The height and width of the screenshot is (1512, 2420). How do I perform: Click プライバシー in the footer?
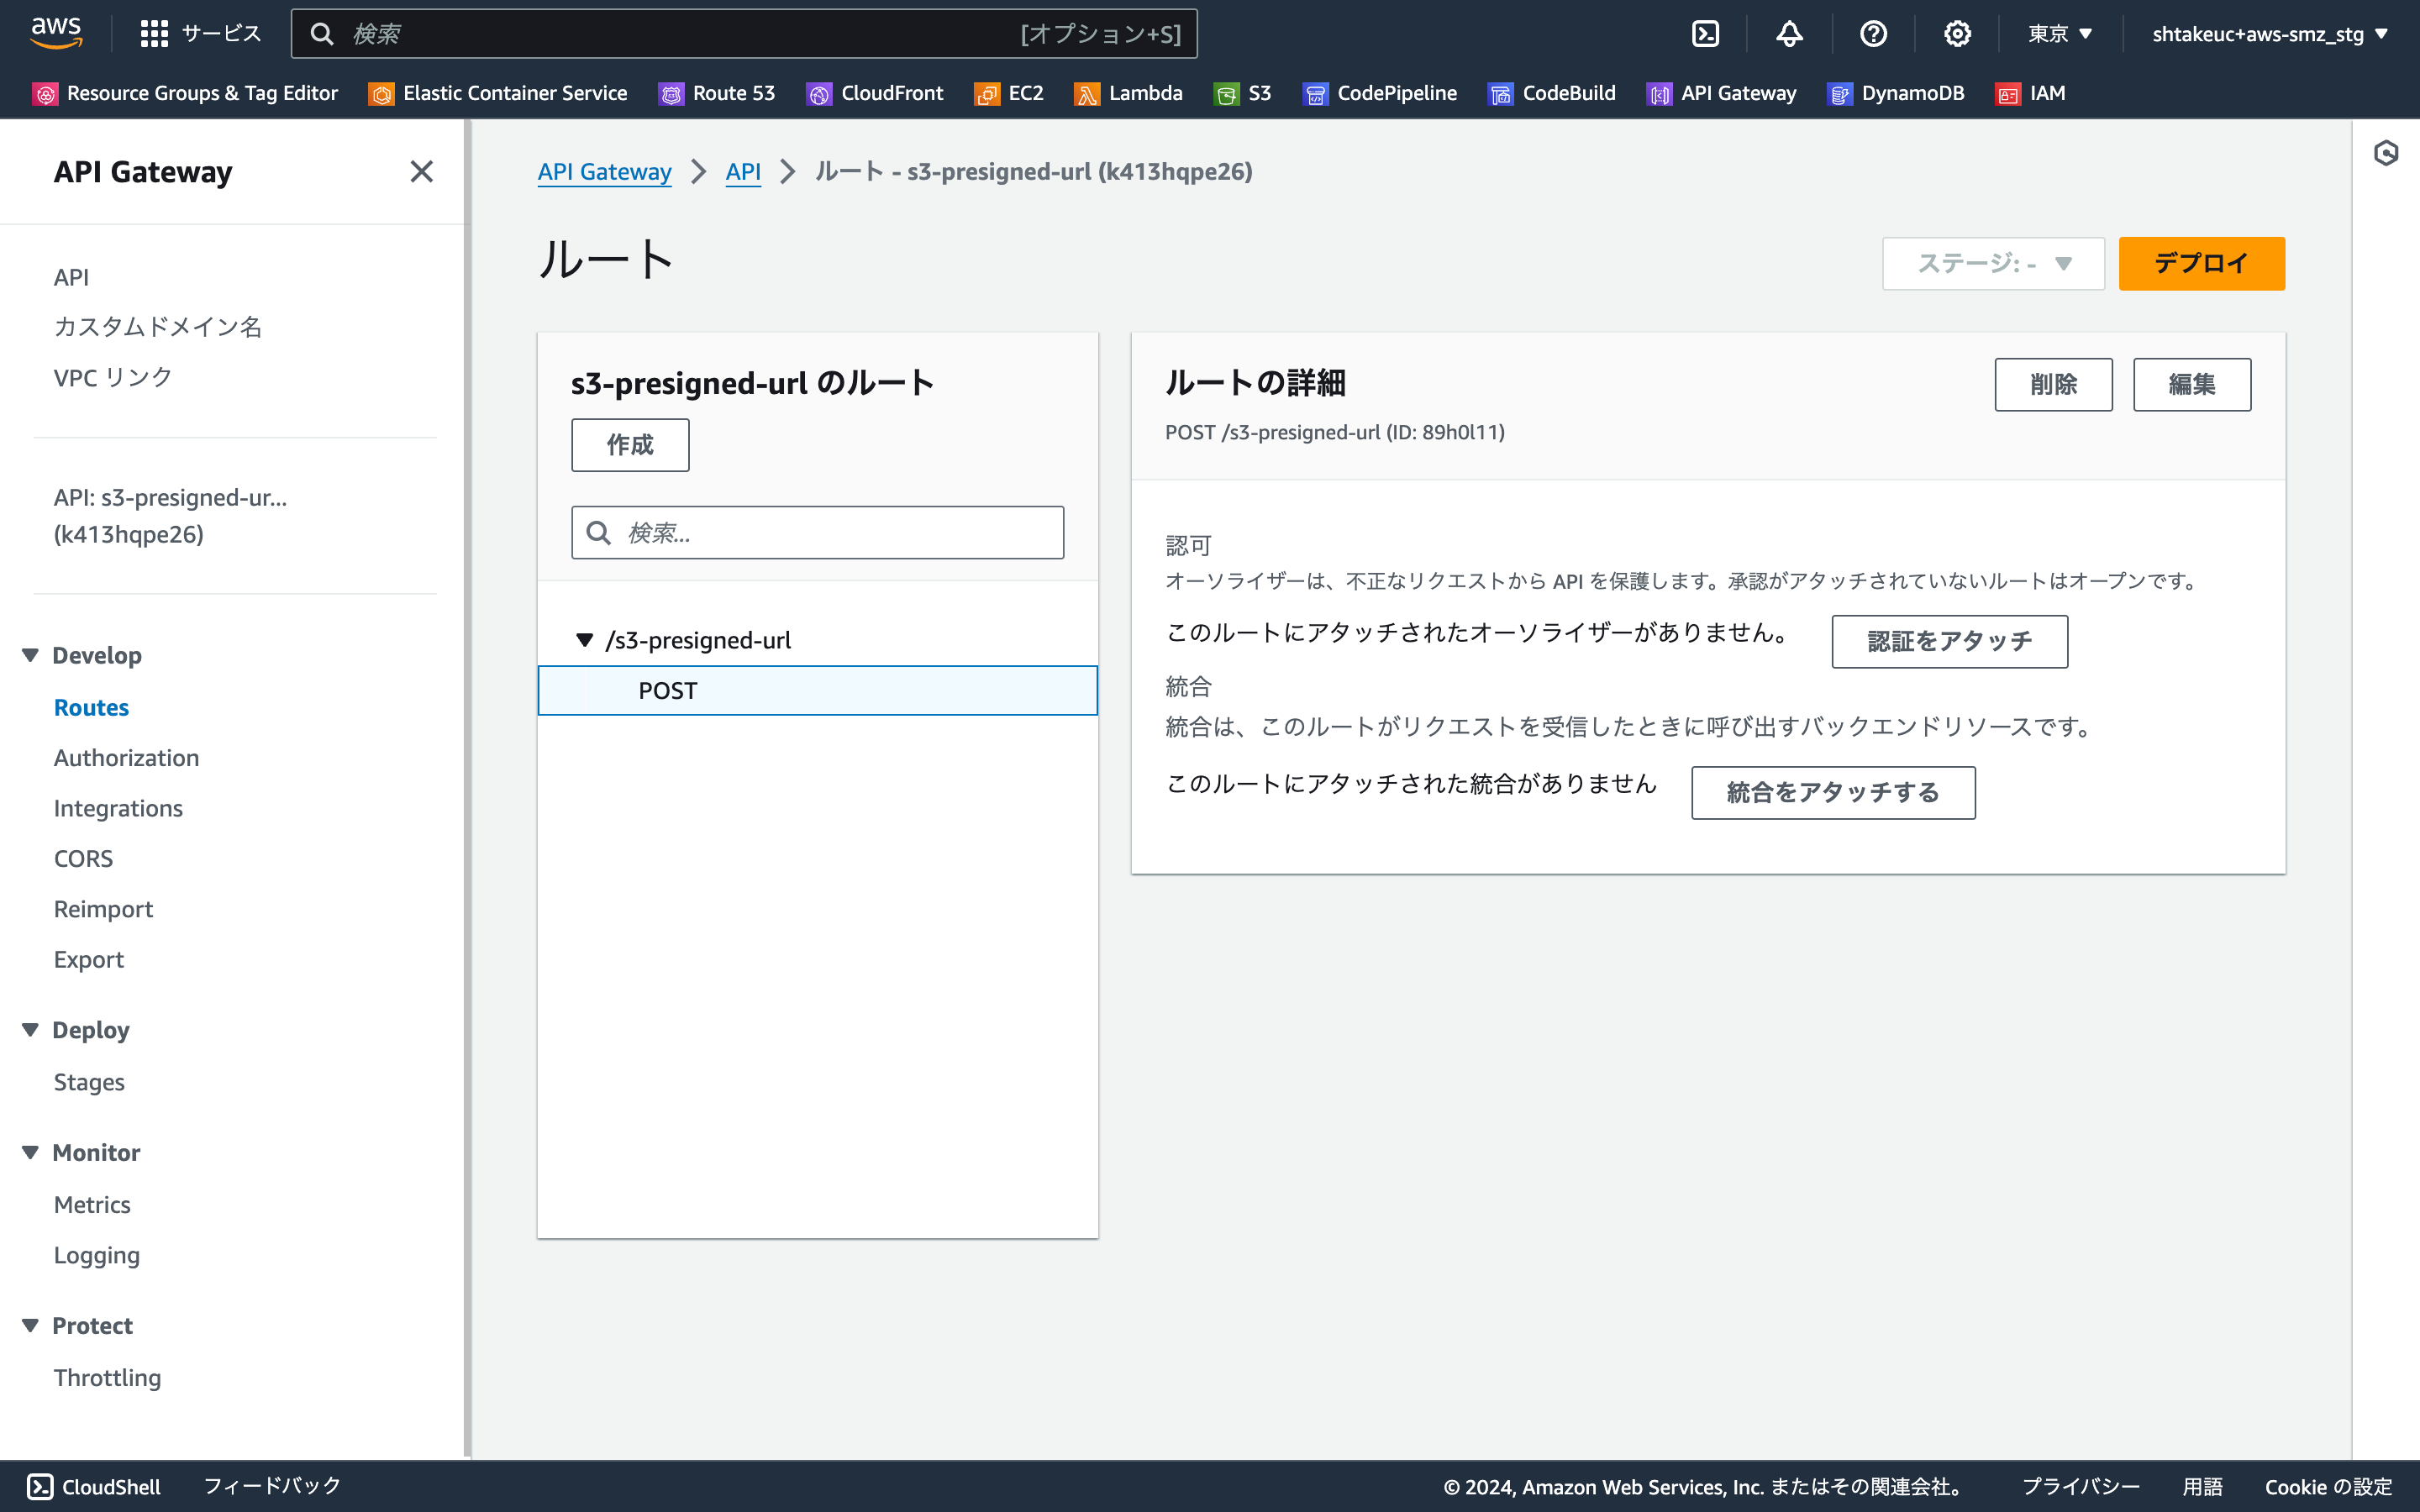pos(2080,1486)
